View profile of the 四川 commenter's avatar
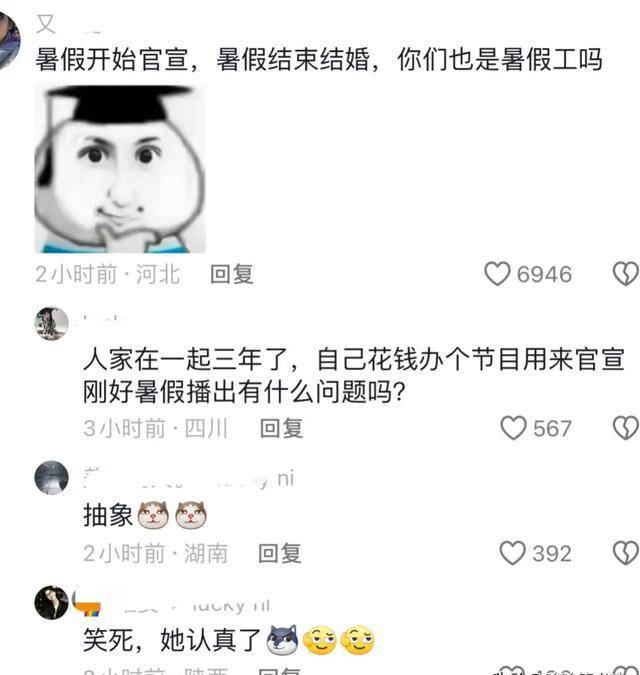The width and height of the screenshot is (640, 675). (52, 323)
